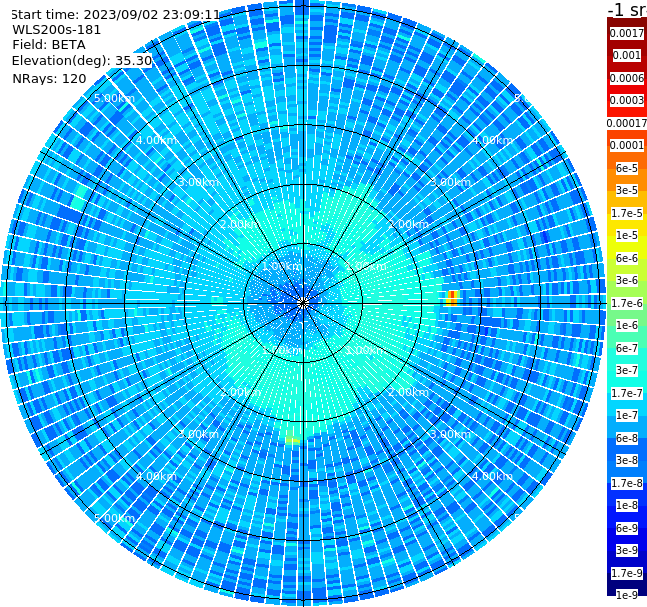The image size is (647, 607).
Task: Click the NRays: 120 label
Action: pyautogui.click(x=49, y=78)
